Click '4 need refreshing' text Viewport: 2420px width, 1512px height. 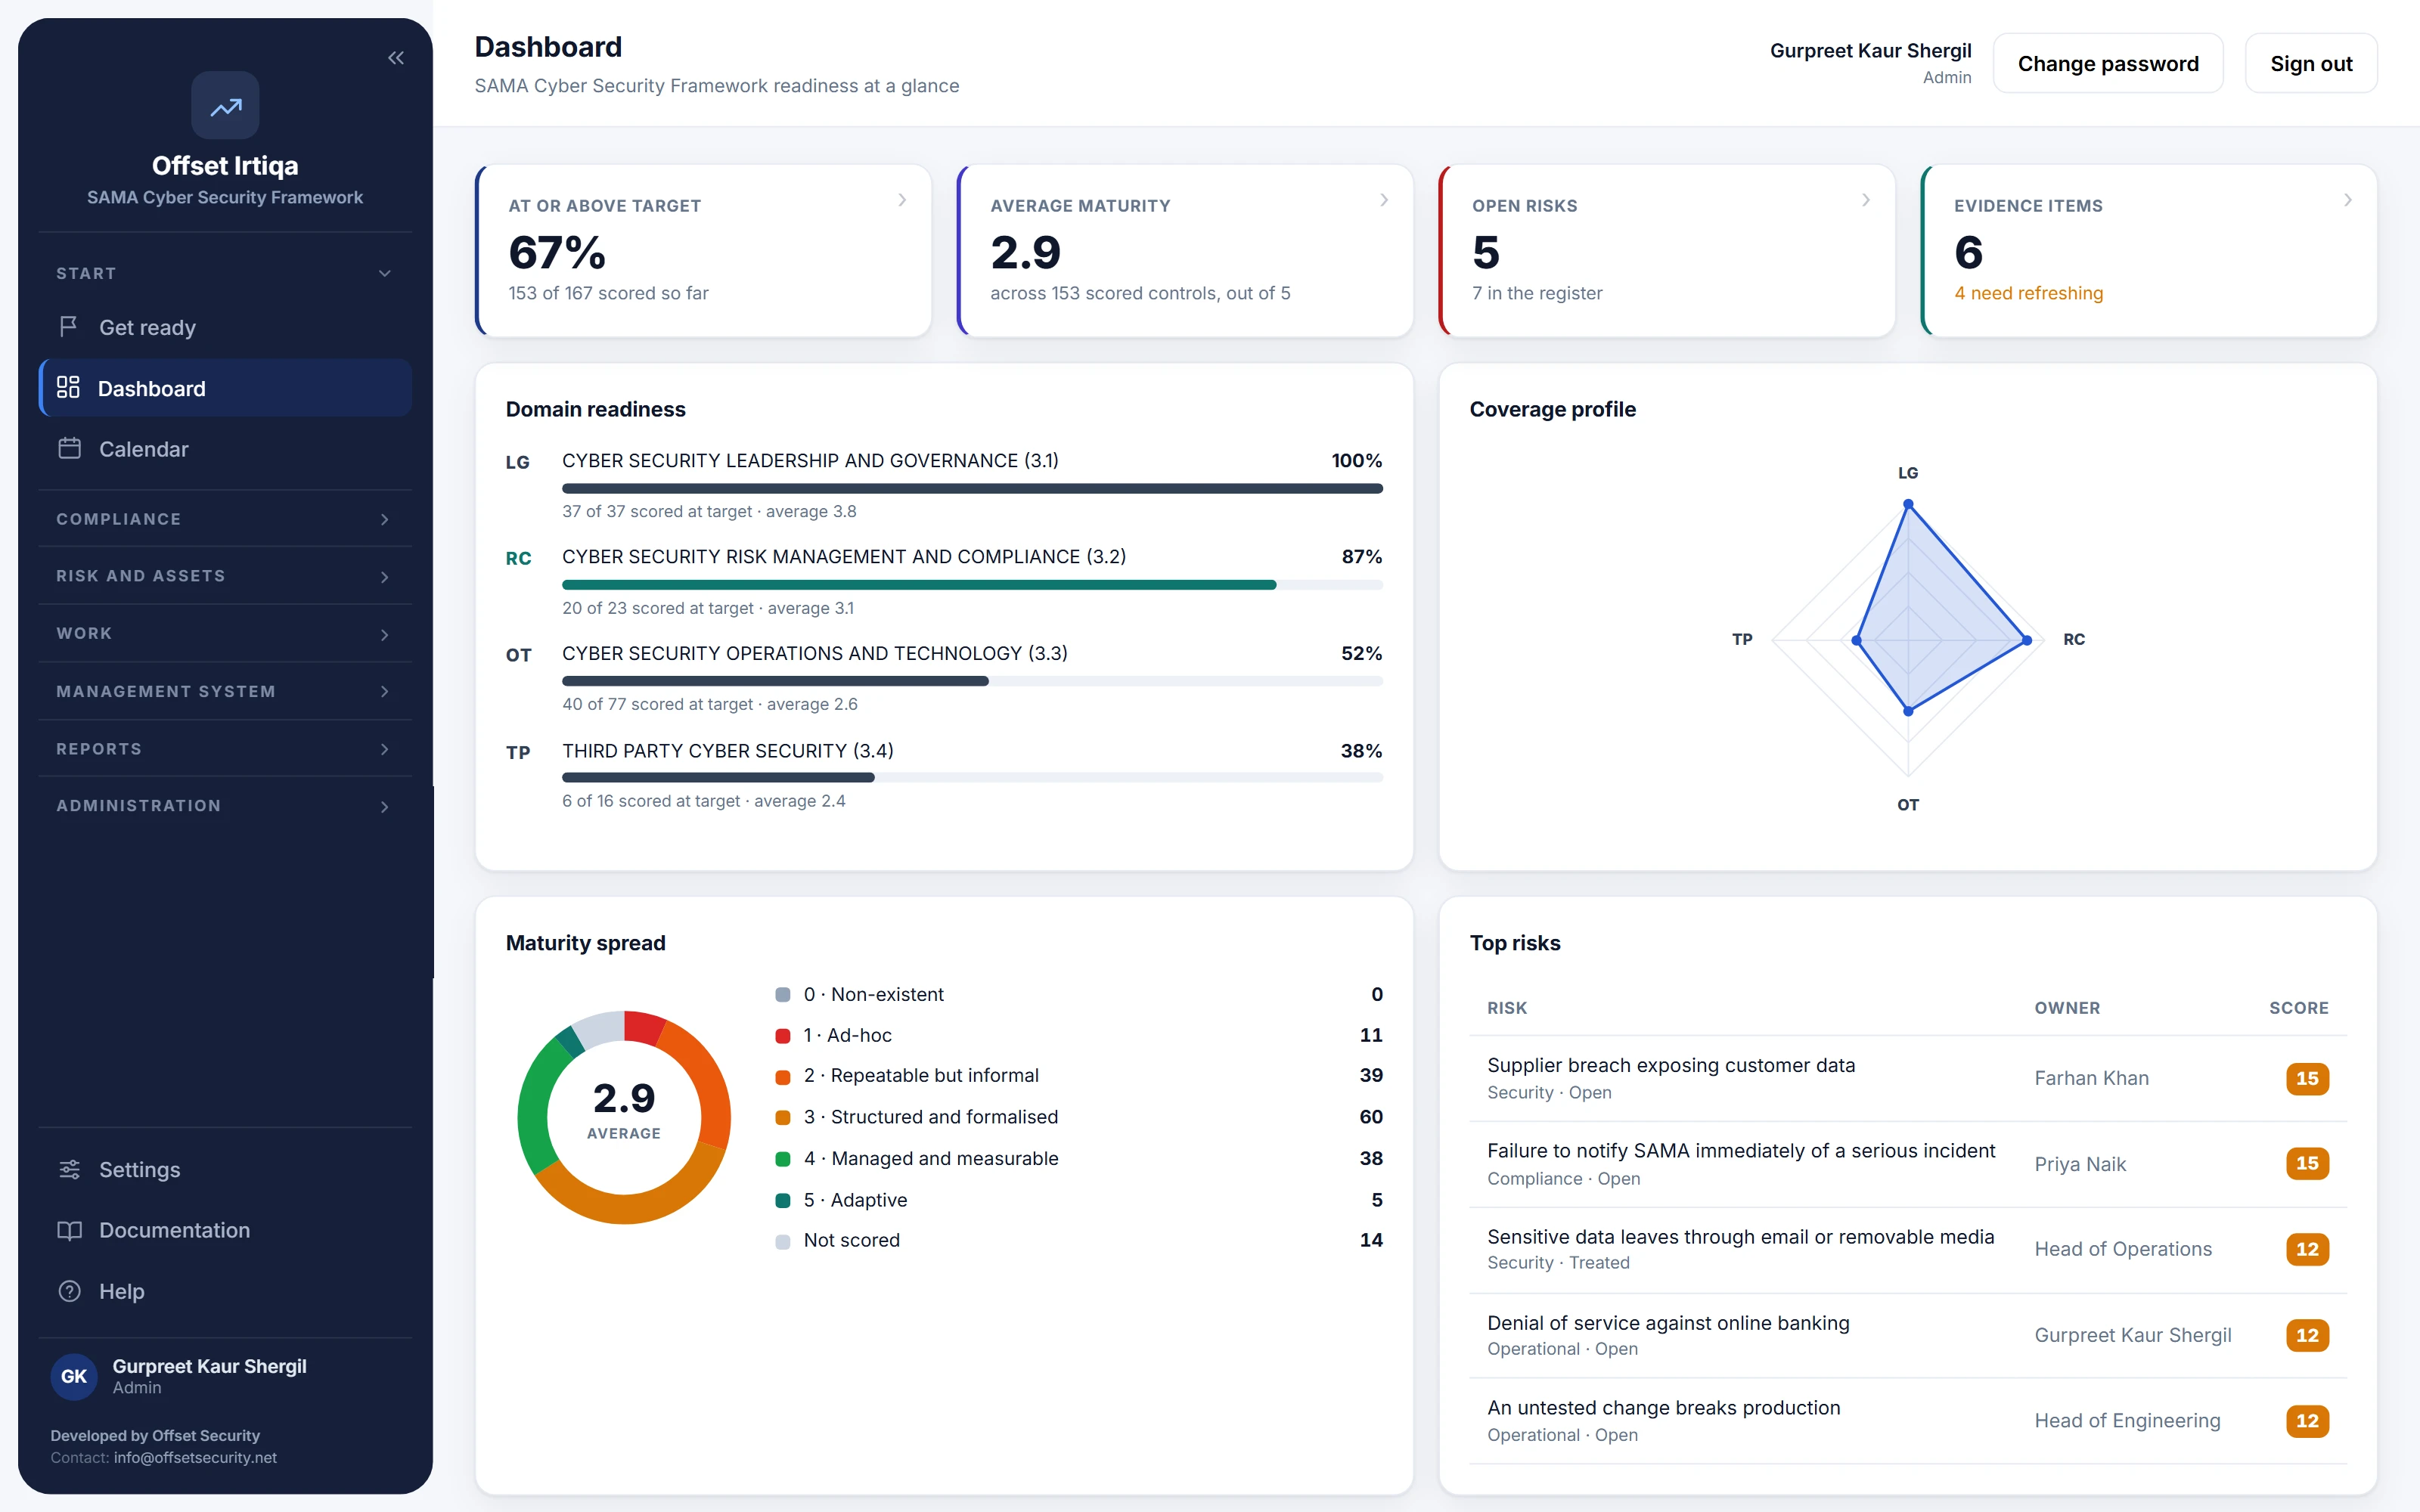pyautogui.click(x=2028, y=293)
